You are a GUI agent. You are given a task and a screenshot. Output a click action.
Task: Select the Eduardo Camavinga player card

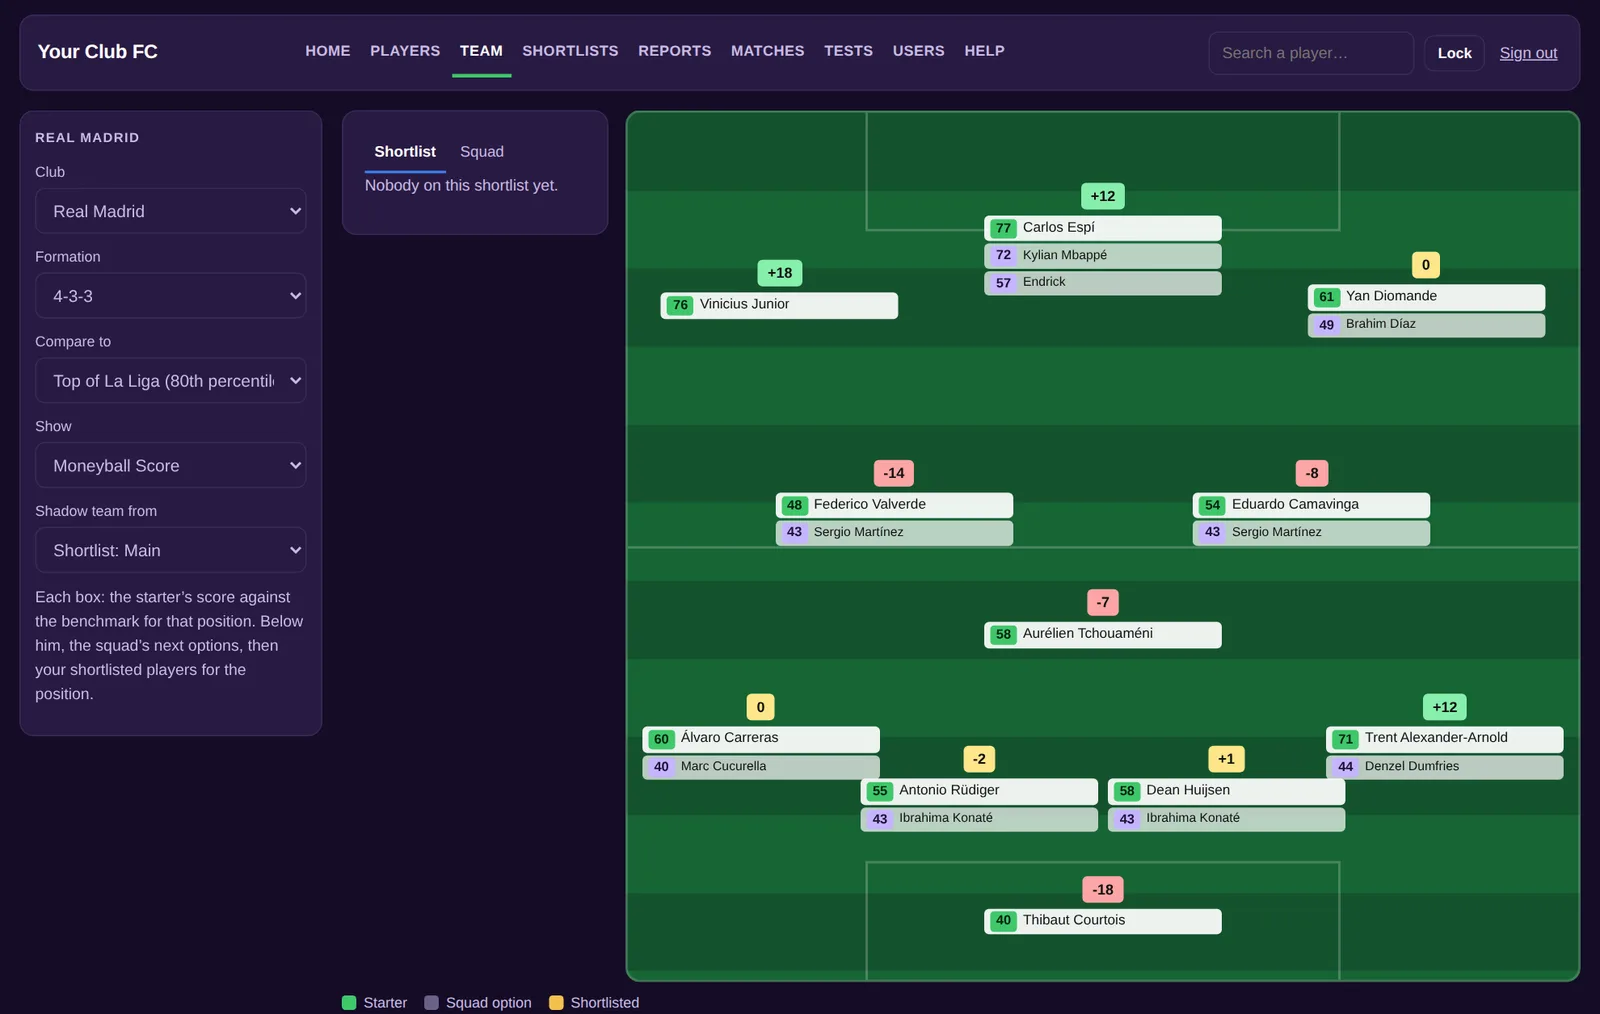1311,505
